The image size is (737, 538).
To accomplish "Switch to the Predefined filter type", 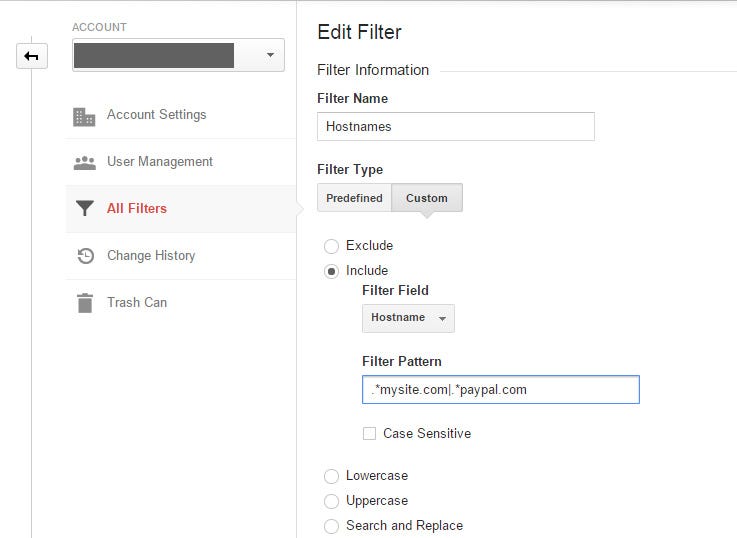I will point(354,198).
